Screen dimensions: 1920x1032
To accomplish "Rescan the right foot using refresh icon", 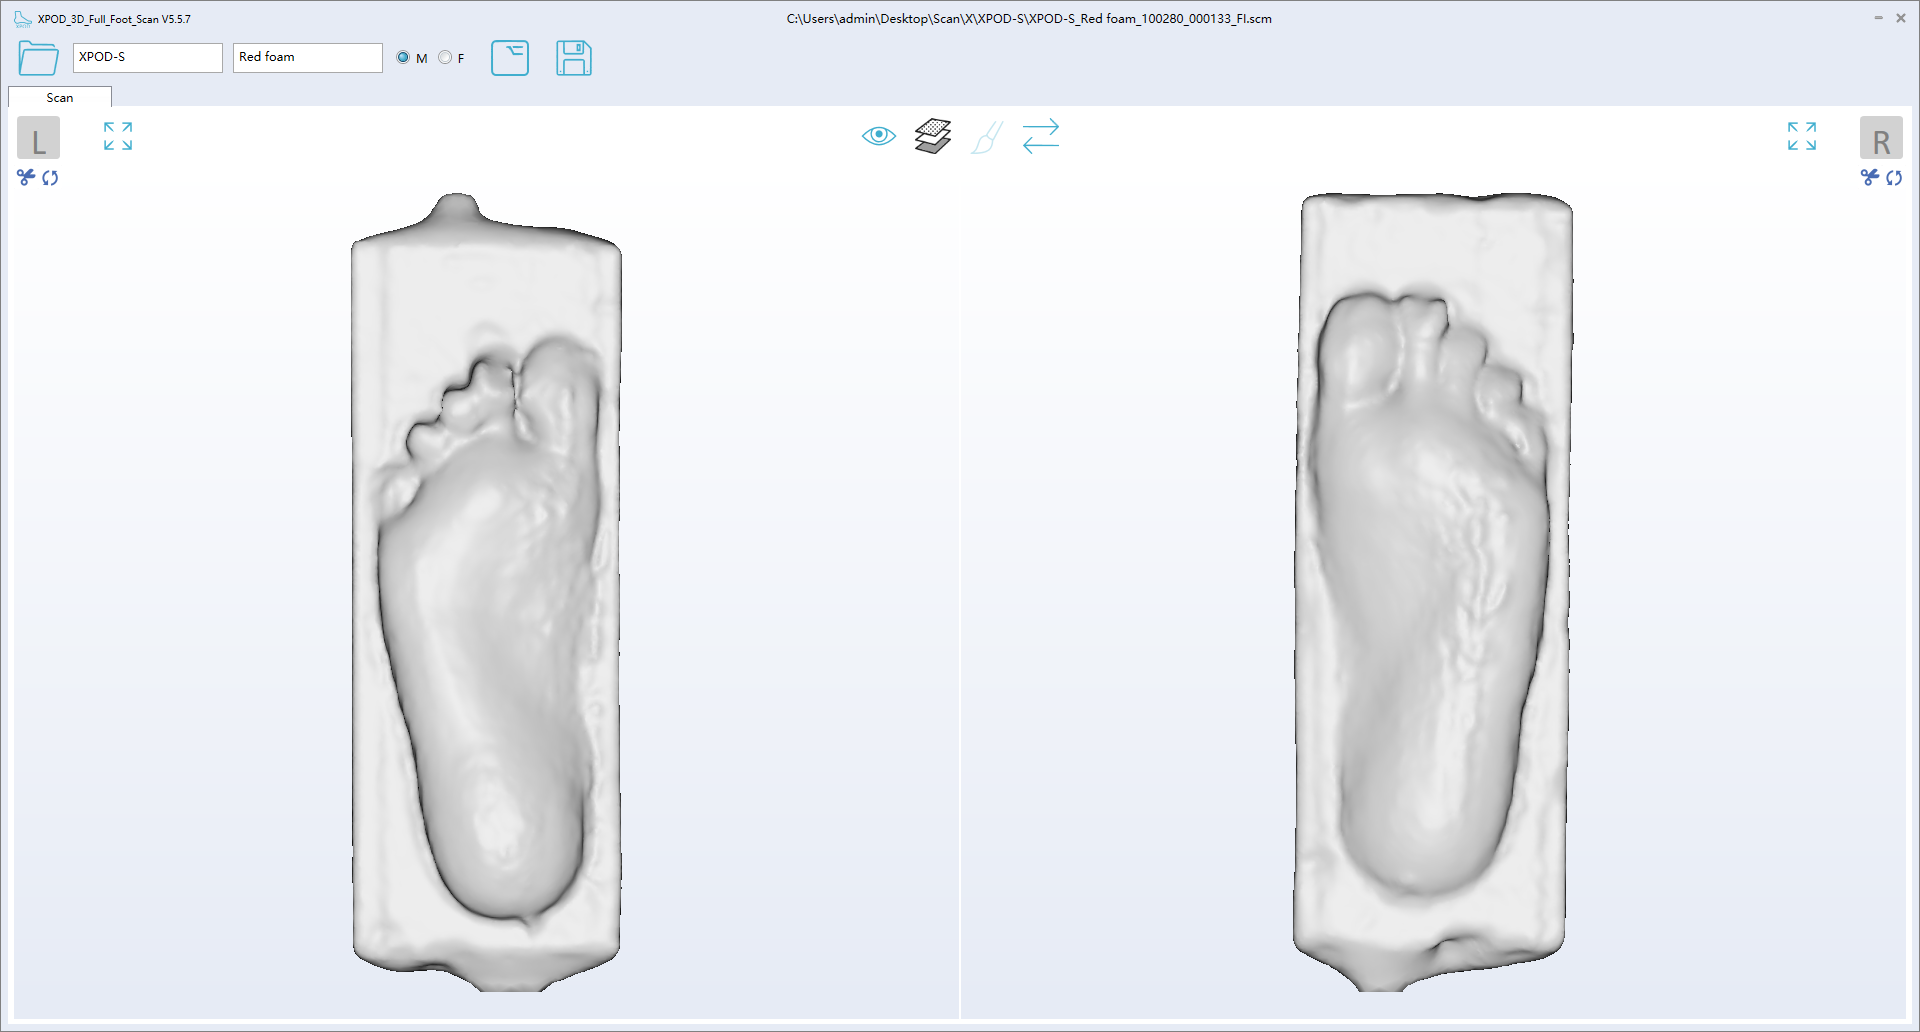I will pos(1895,178).
